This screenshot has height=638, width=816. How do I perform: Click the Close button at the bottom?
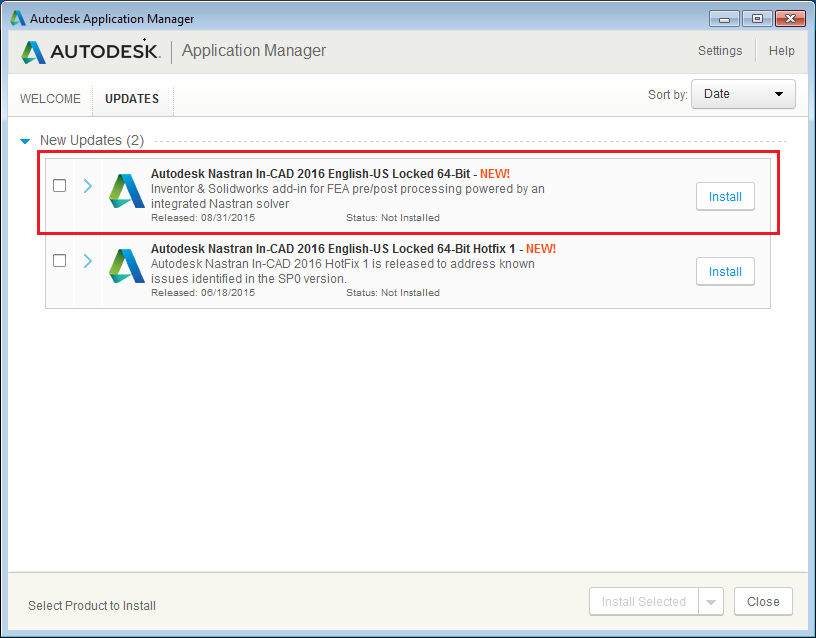(763, 602)
